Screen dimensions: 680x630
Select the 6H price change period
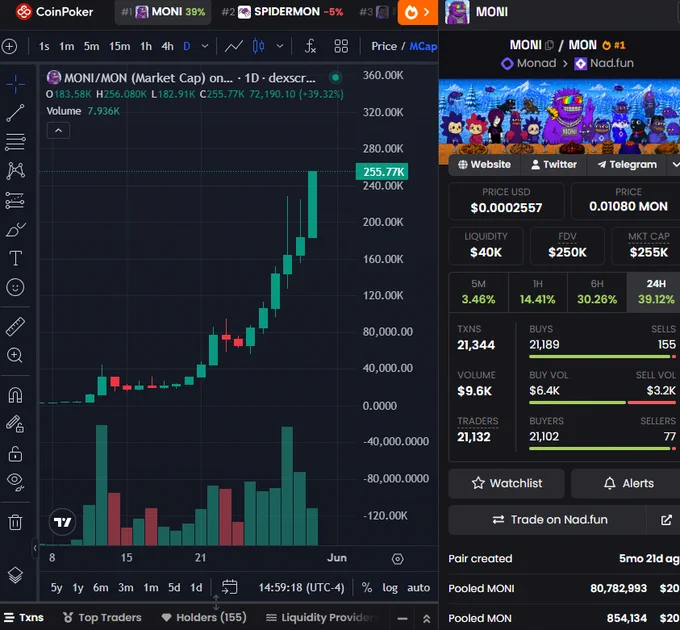click(597, 292)
